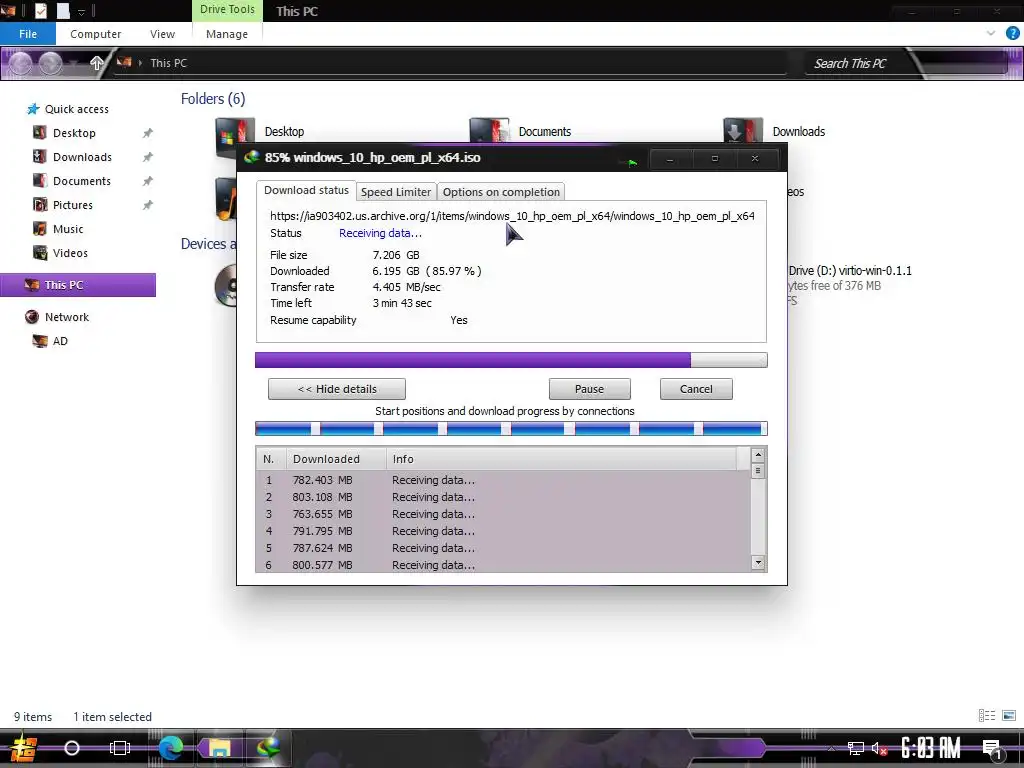Cancel the download
The width and height of the screenshot is (1024, 768).
click(x=696, y=389)
